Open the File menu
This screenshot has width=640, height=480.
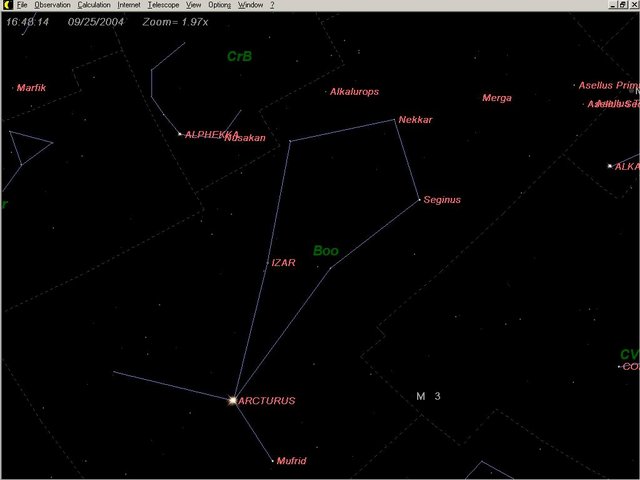point(21,5)
